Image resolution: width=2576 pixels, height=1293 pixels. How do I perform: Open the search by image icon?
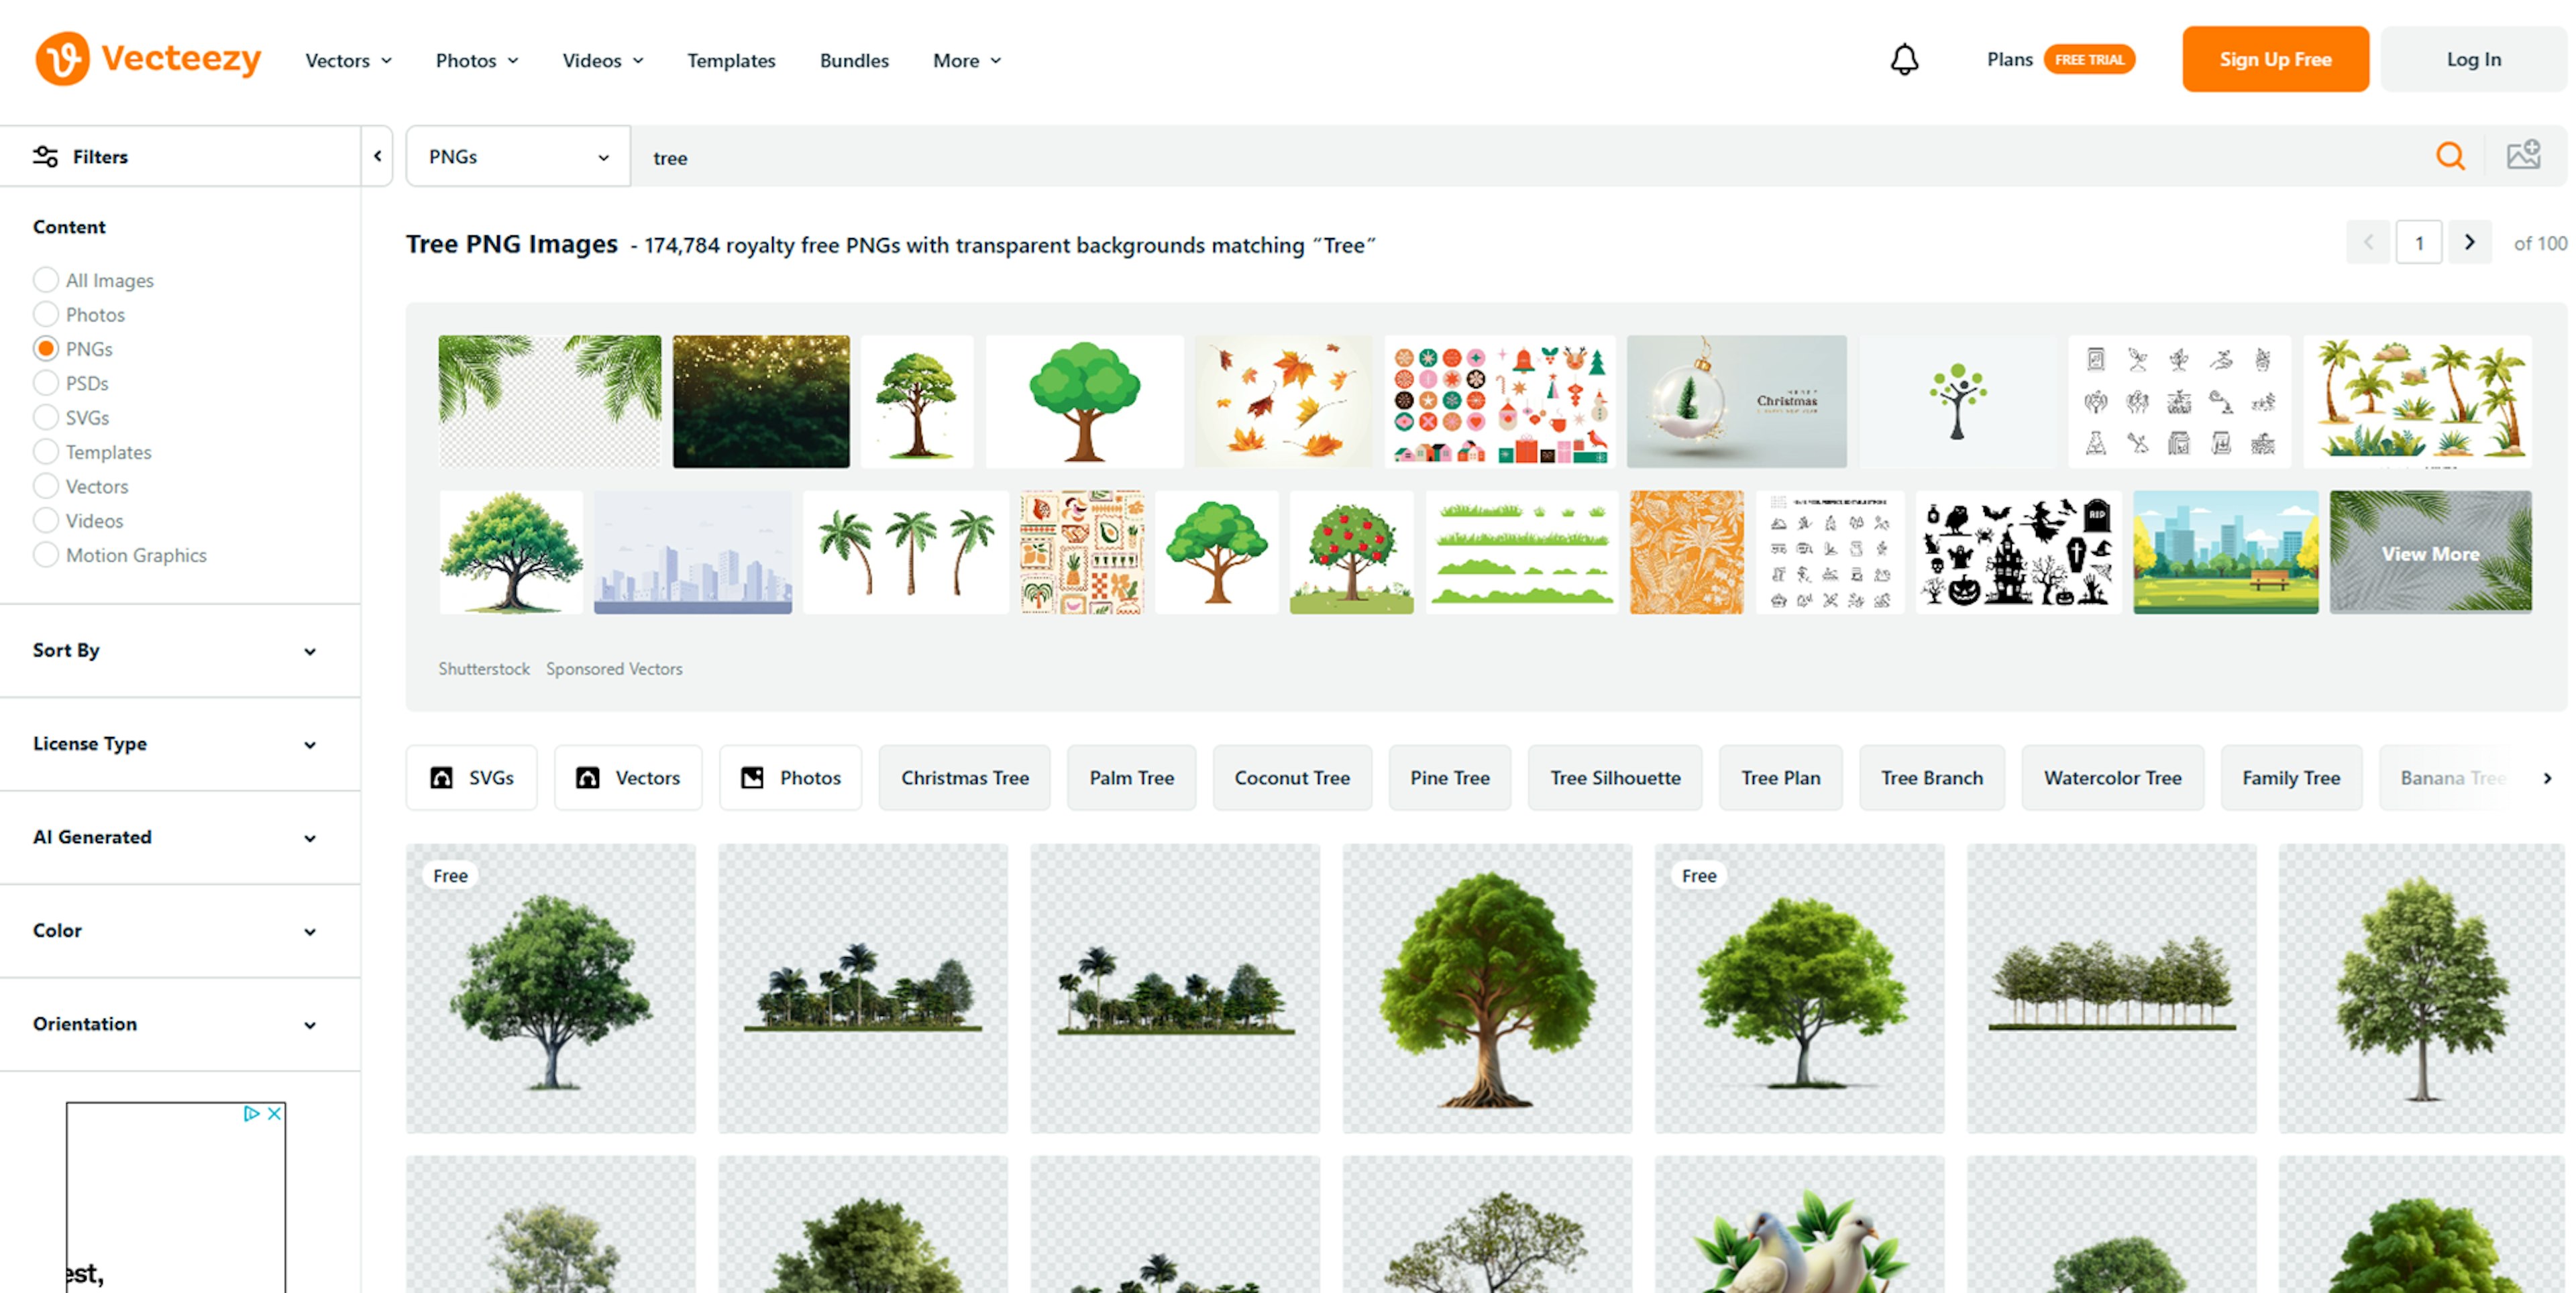click(x=2522, y=156)
